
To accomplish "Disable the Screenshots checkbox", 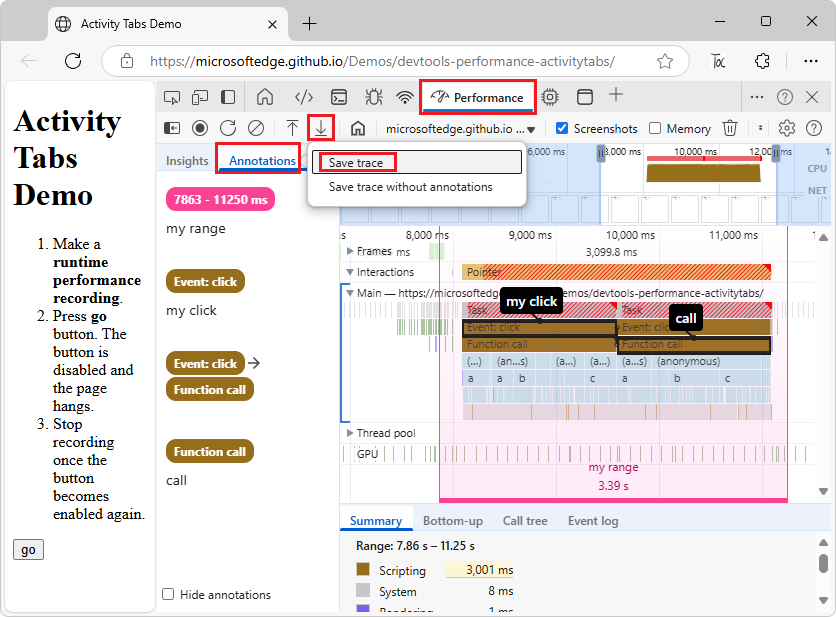I will pos(561,128).
